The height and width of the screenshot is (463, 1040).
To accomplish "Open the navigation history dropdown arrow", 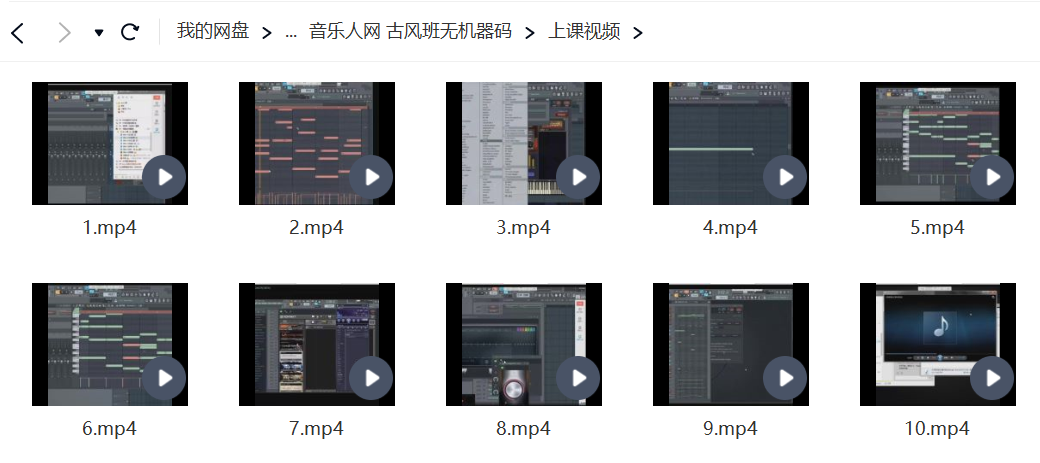I will point(99,33).
